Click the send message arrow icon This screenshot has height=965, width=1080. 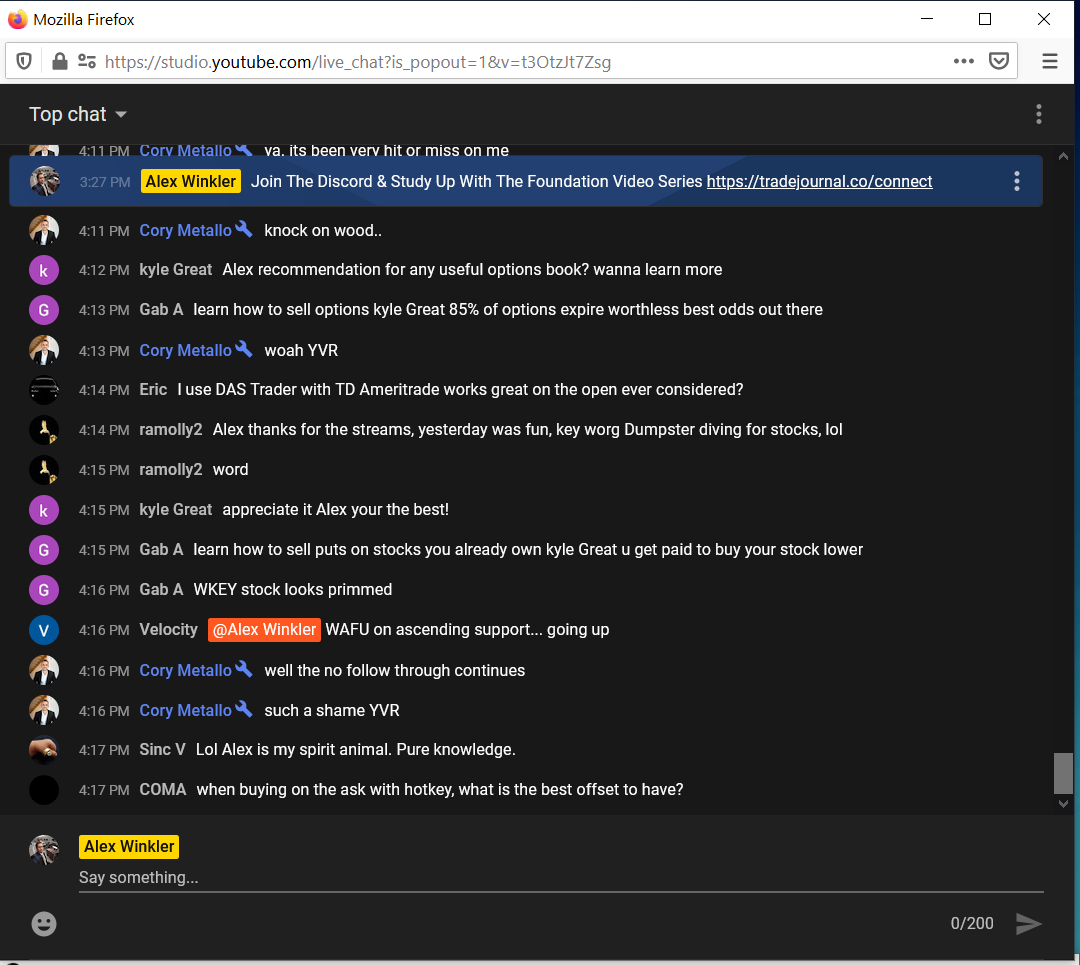pos(1029,924)
